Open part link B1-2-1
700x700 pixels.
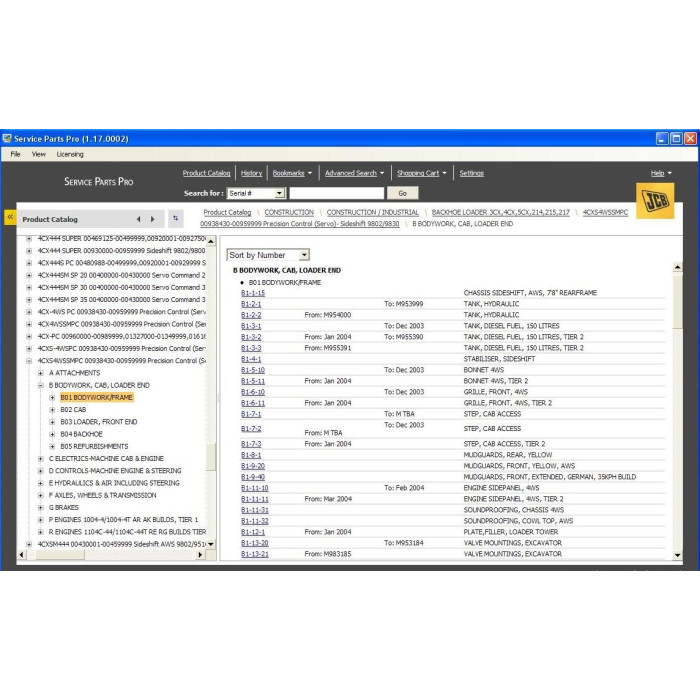(251, 304)
